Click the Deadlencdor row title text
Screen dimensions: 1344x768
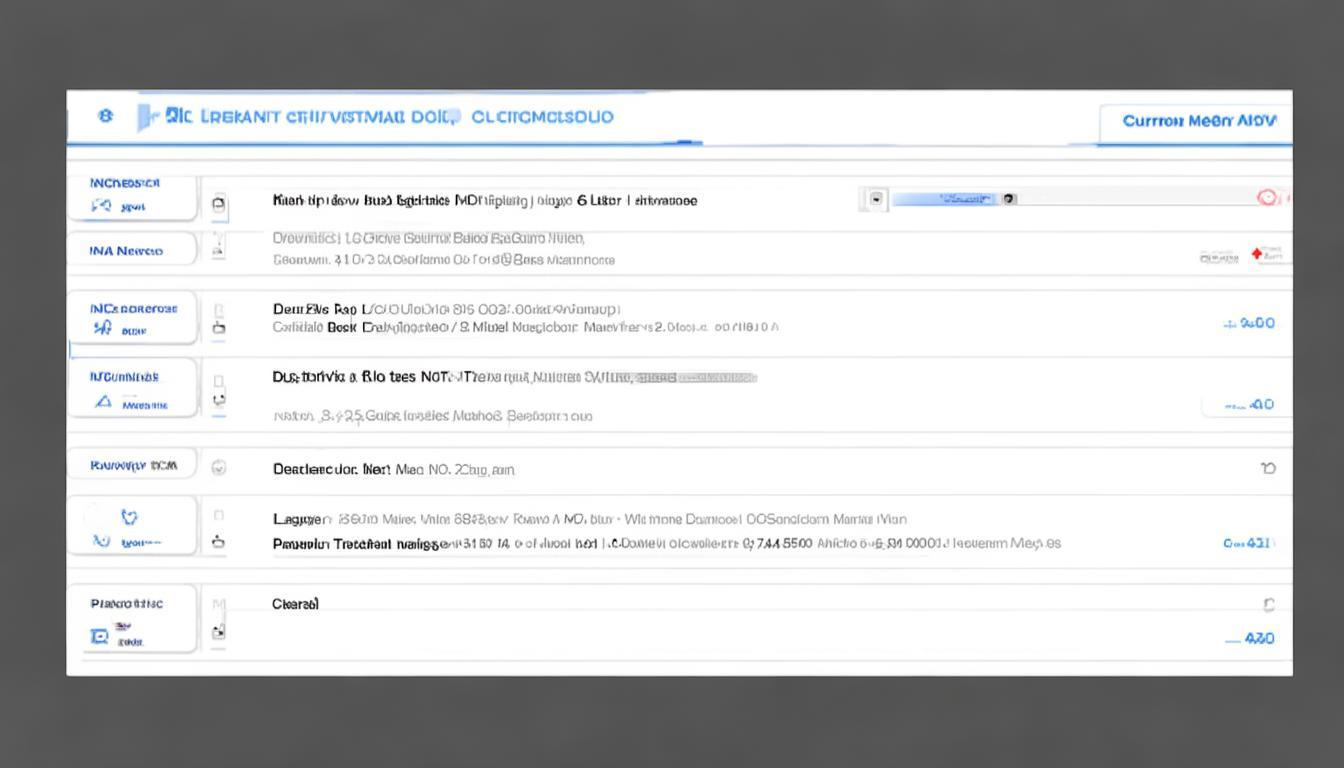(x=330, y=469)
